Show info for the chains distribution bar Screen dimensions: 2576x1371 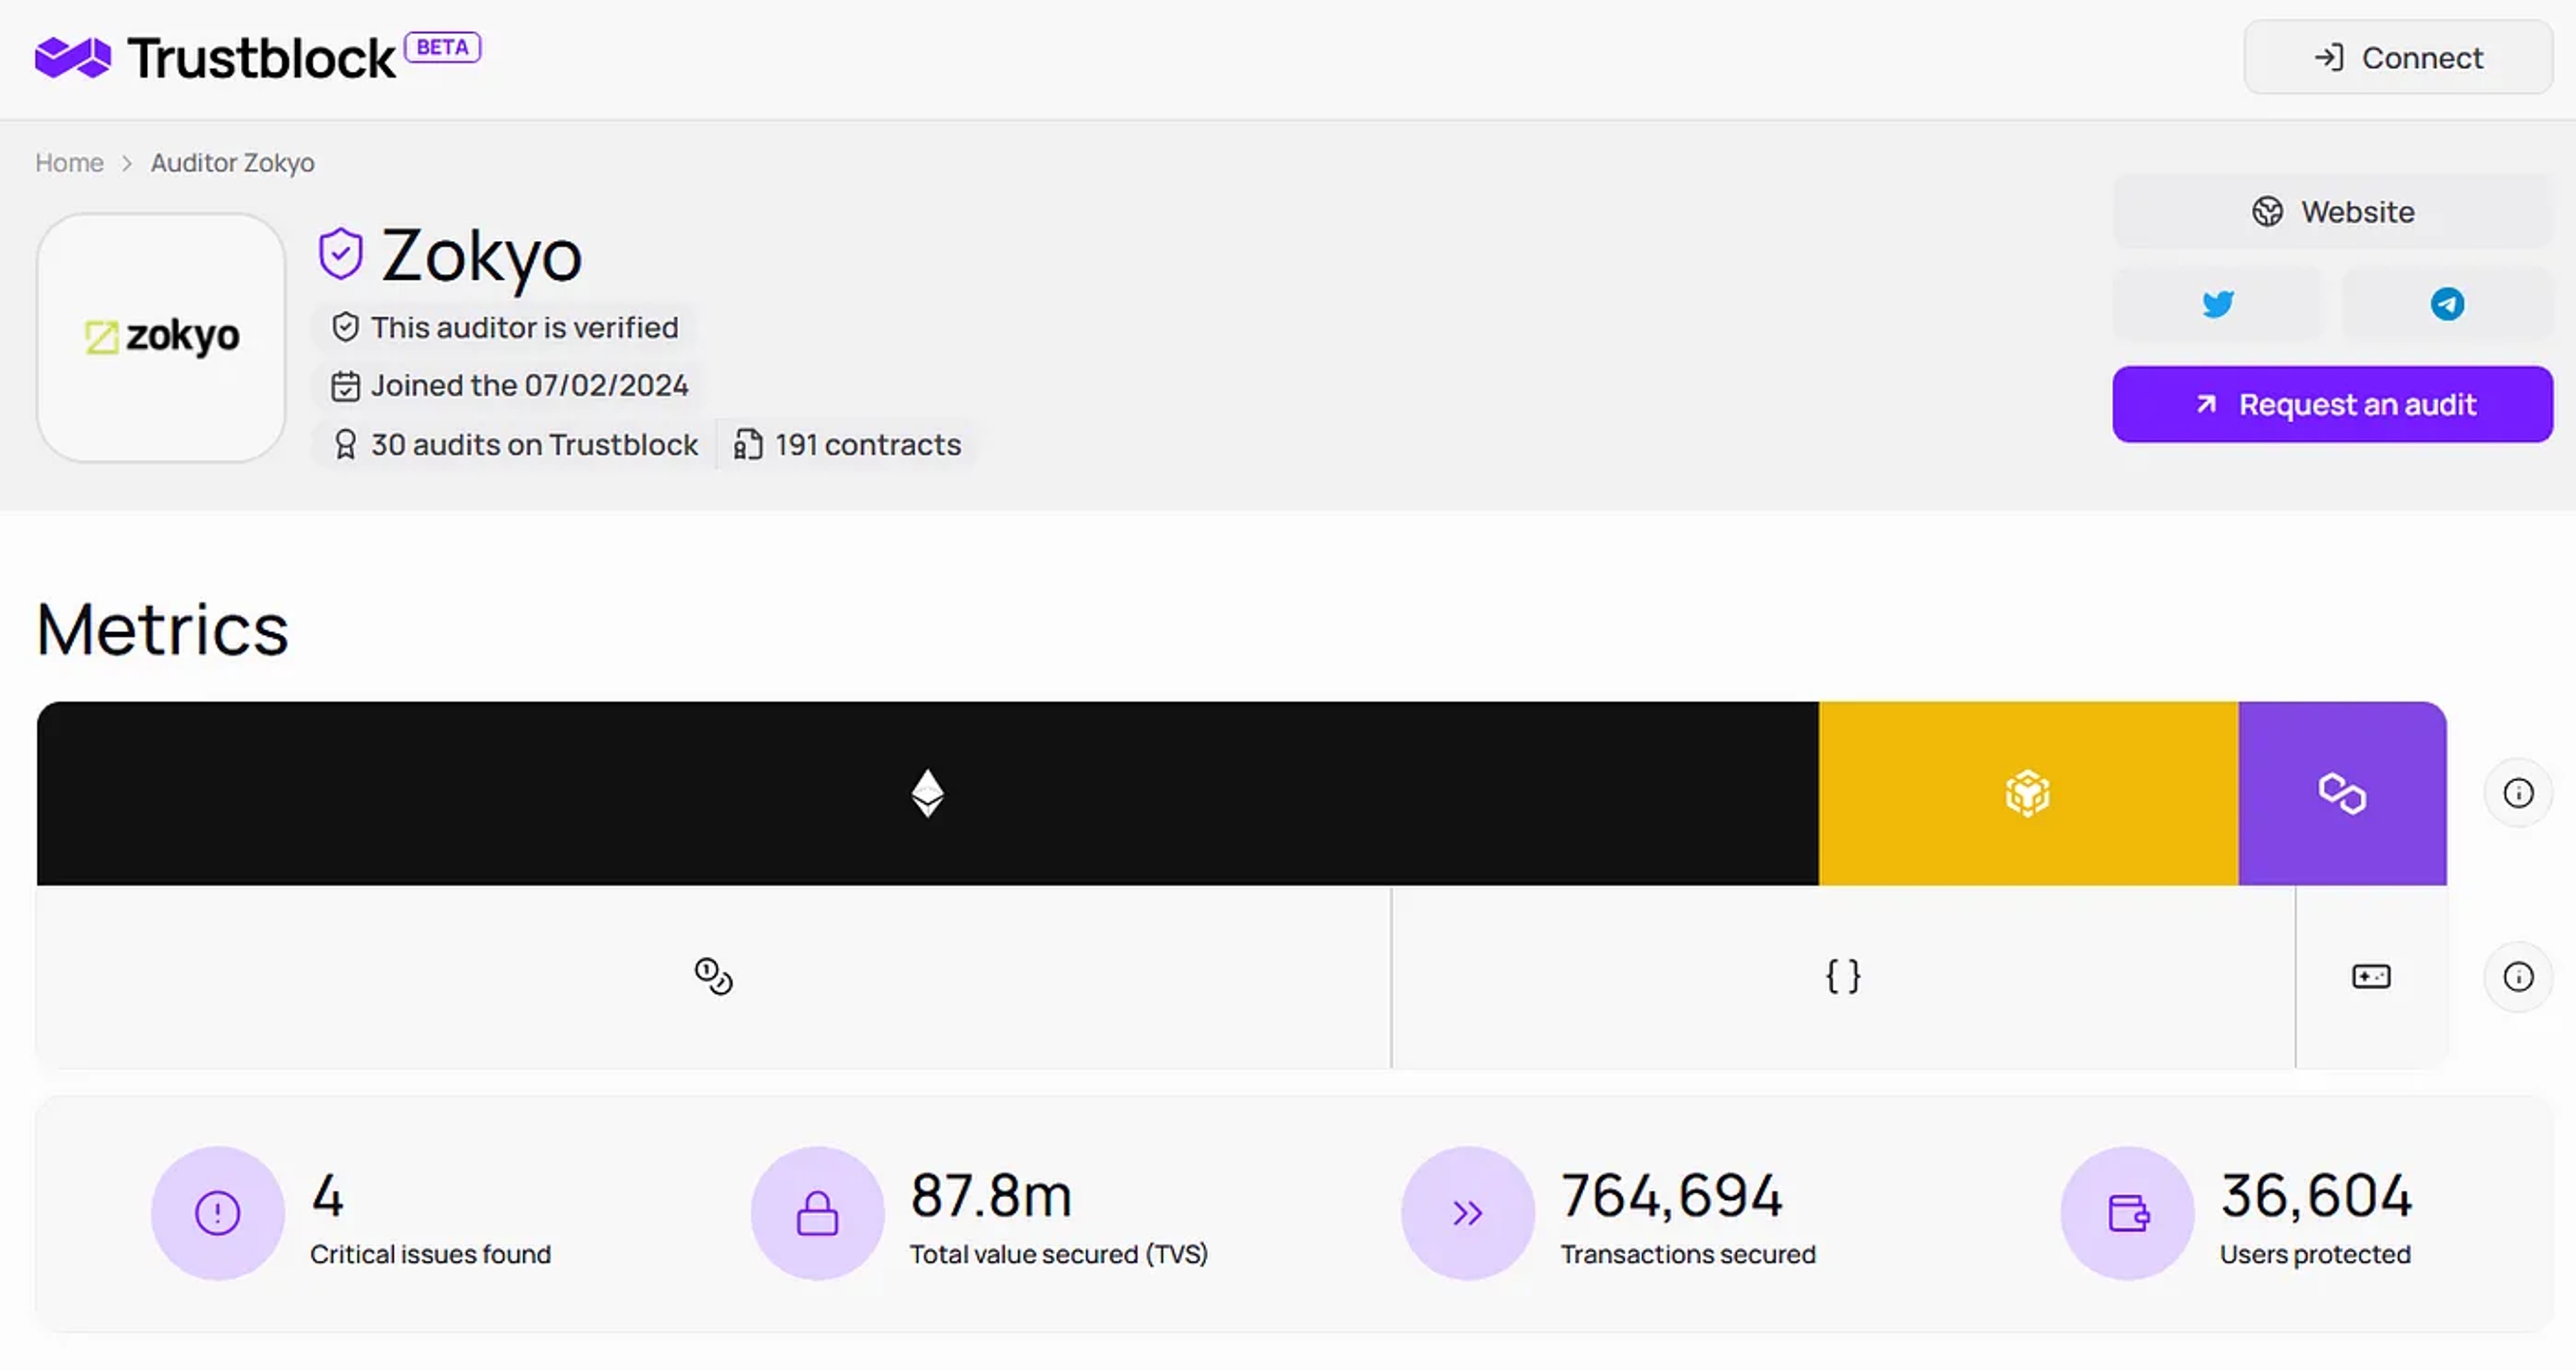pyautogui.click(x=2518, y=793)
